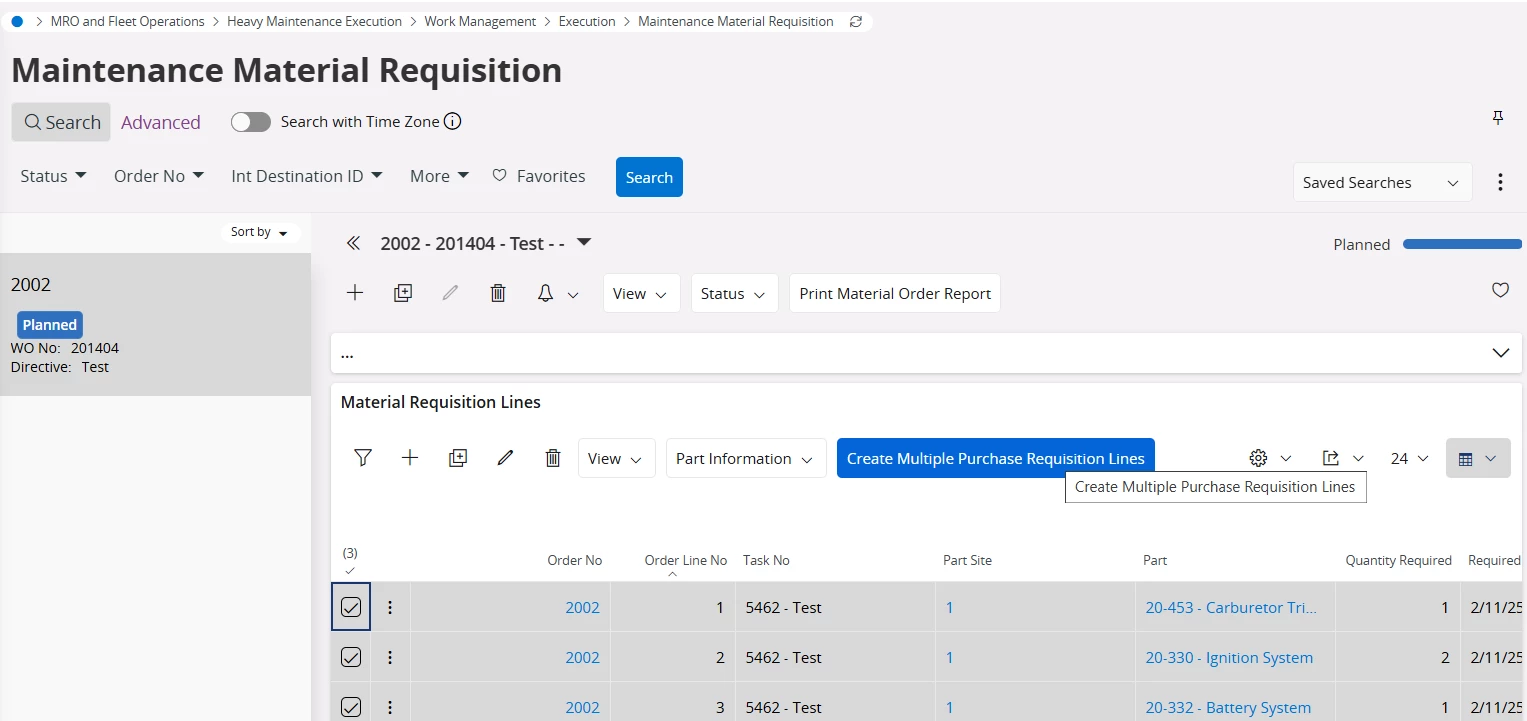This screenshot has width=1527, height=721.
Task: Open the Part Information menu
Action: point(745,458)
